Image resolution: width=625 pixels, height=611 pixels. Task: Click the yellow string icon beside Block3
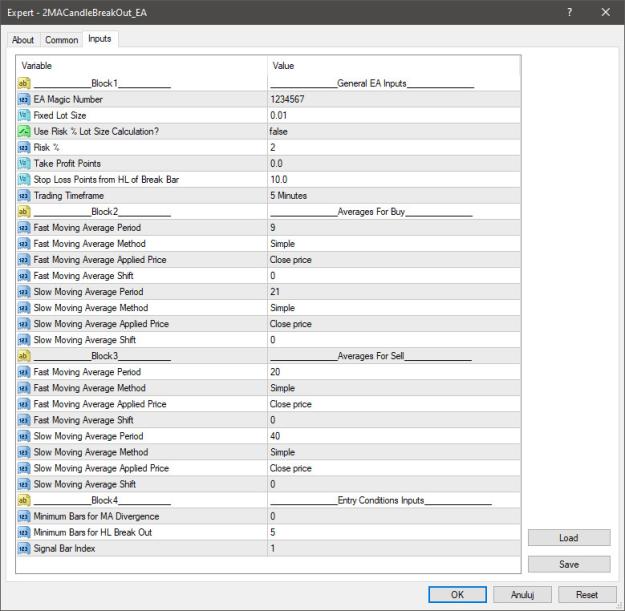tap(24, 356)
